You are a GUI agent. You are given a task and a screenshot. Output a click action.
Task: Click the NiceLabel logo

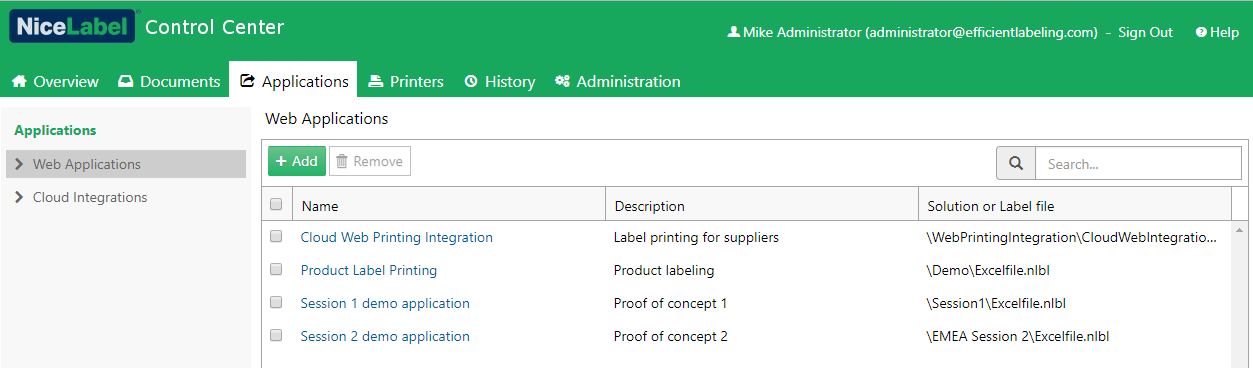coord(72,27)
